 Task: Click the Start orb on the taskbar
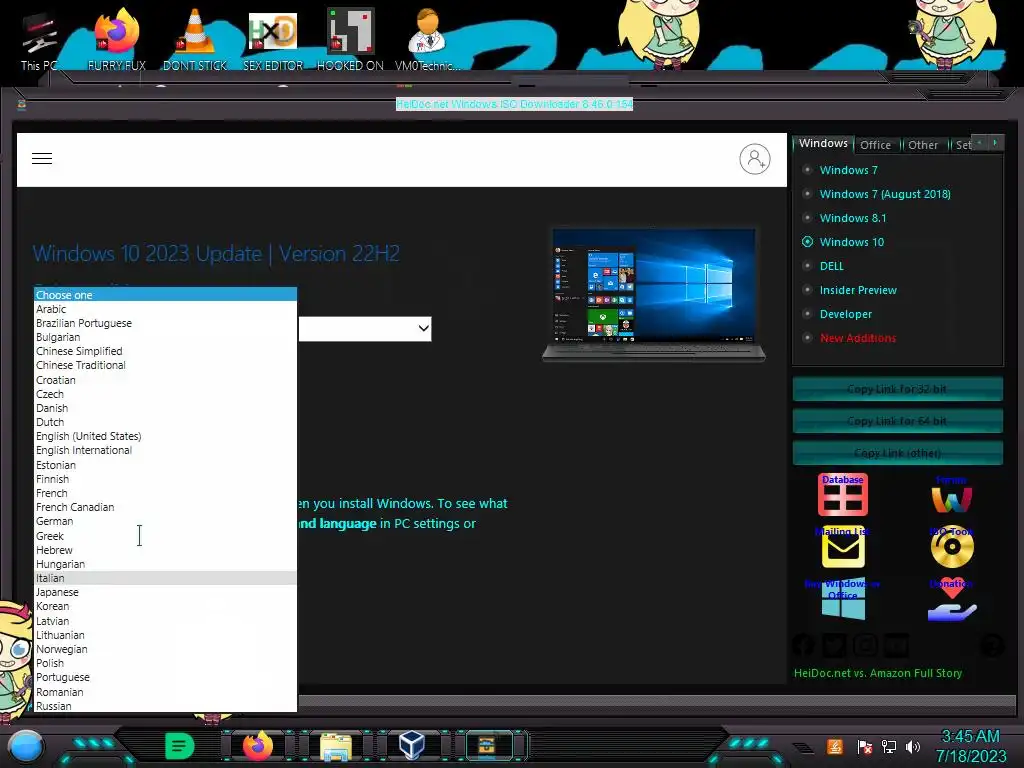pyautogui.click(x=26, y=746)
